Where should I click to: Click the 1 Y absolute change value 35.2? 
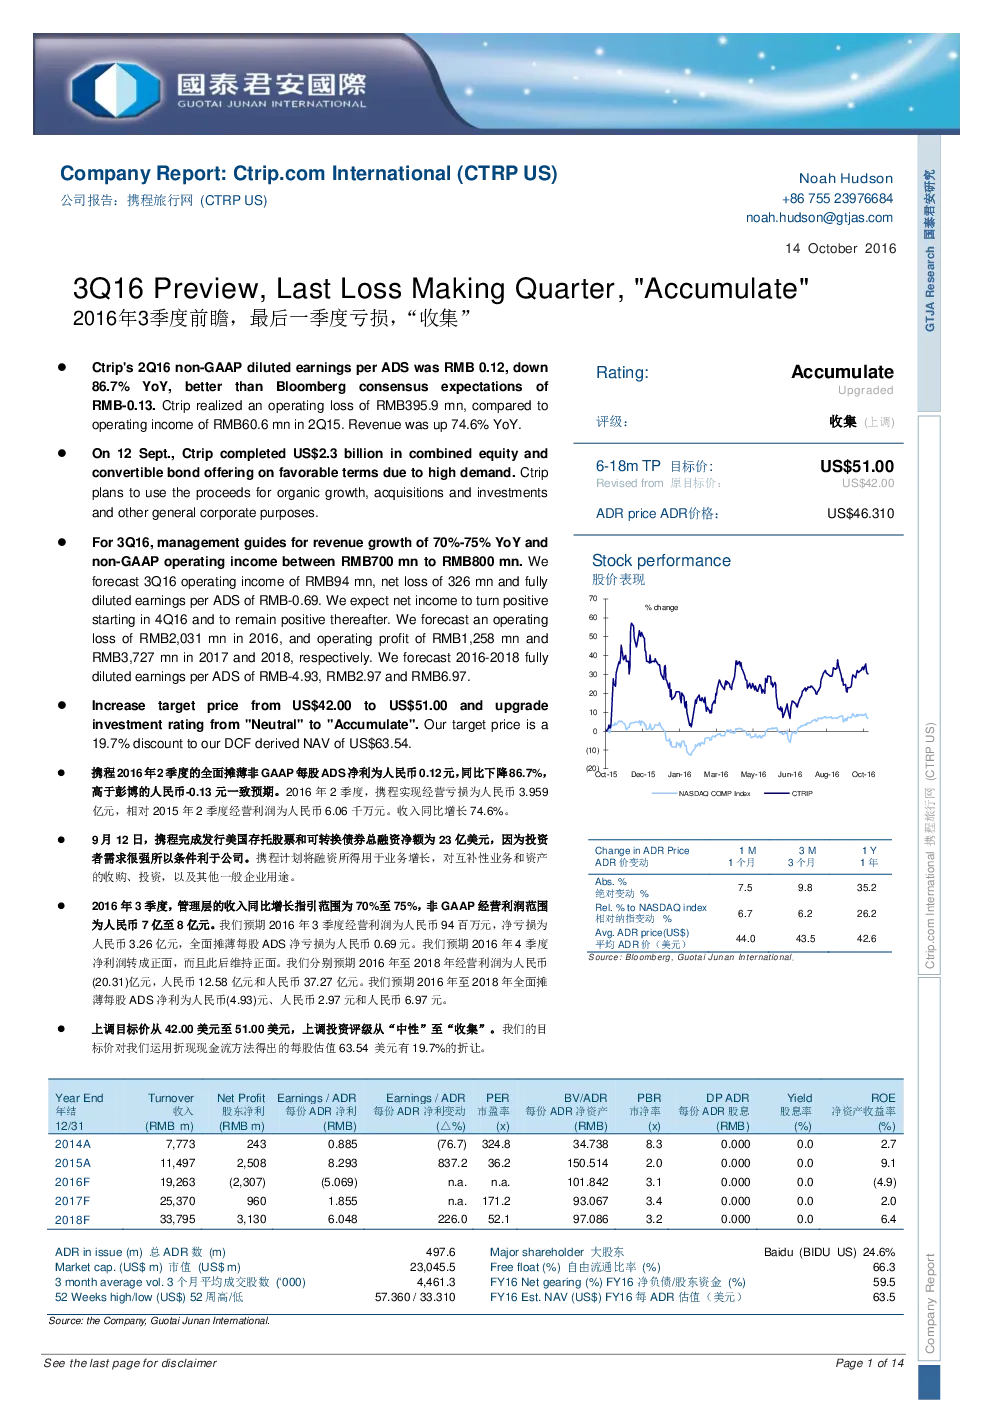(x=866, y=887)
